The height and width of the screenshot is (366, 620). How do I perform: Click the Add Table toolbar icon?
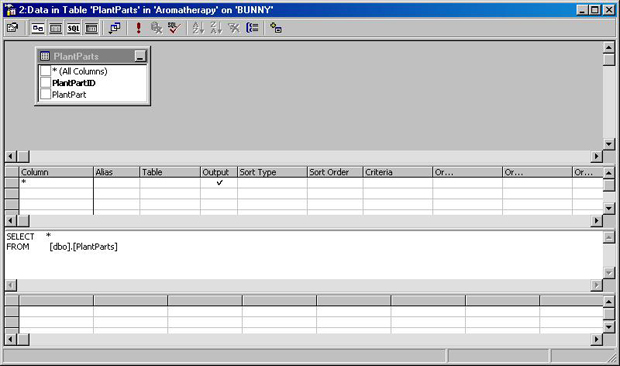pos(276,28)
